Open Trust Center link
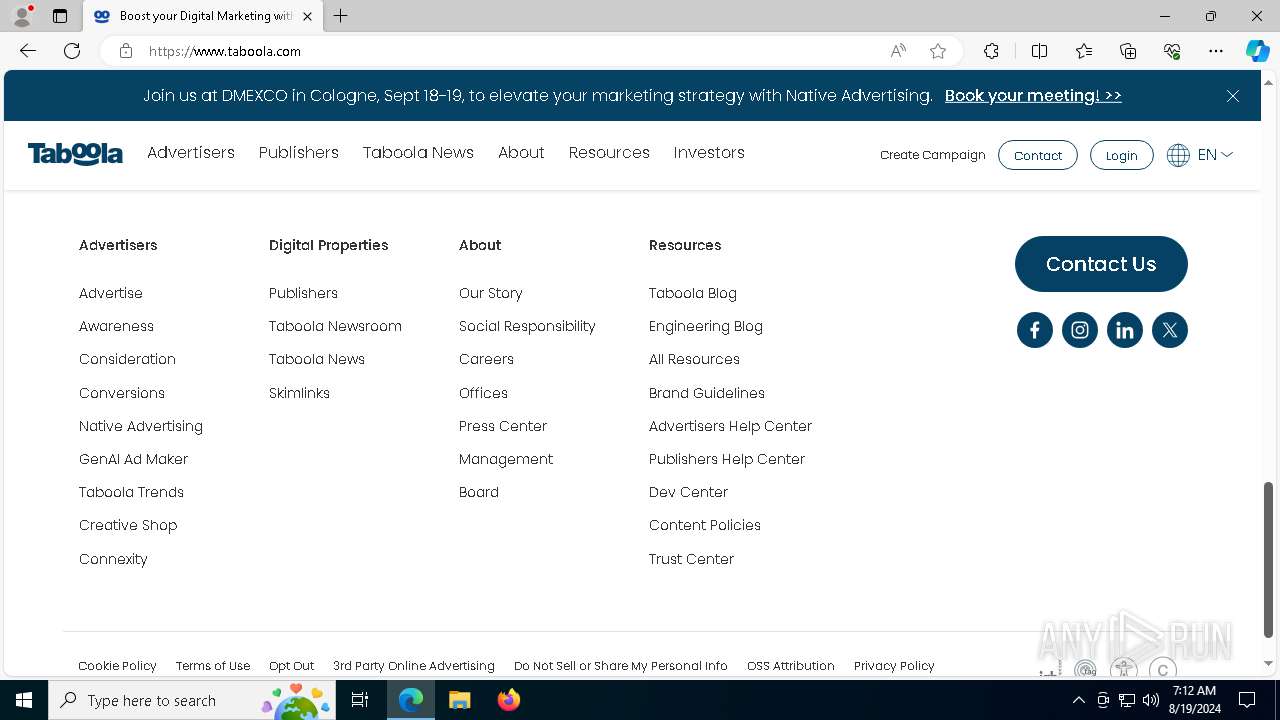Image resolution: width=1280 pixels, height=720 pixels. click(691, 559)
